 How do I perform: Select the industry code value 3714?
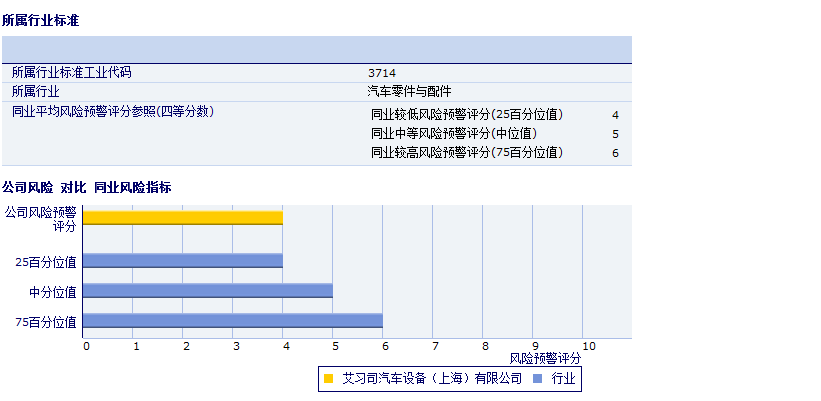point(381,73)
